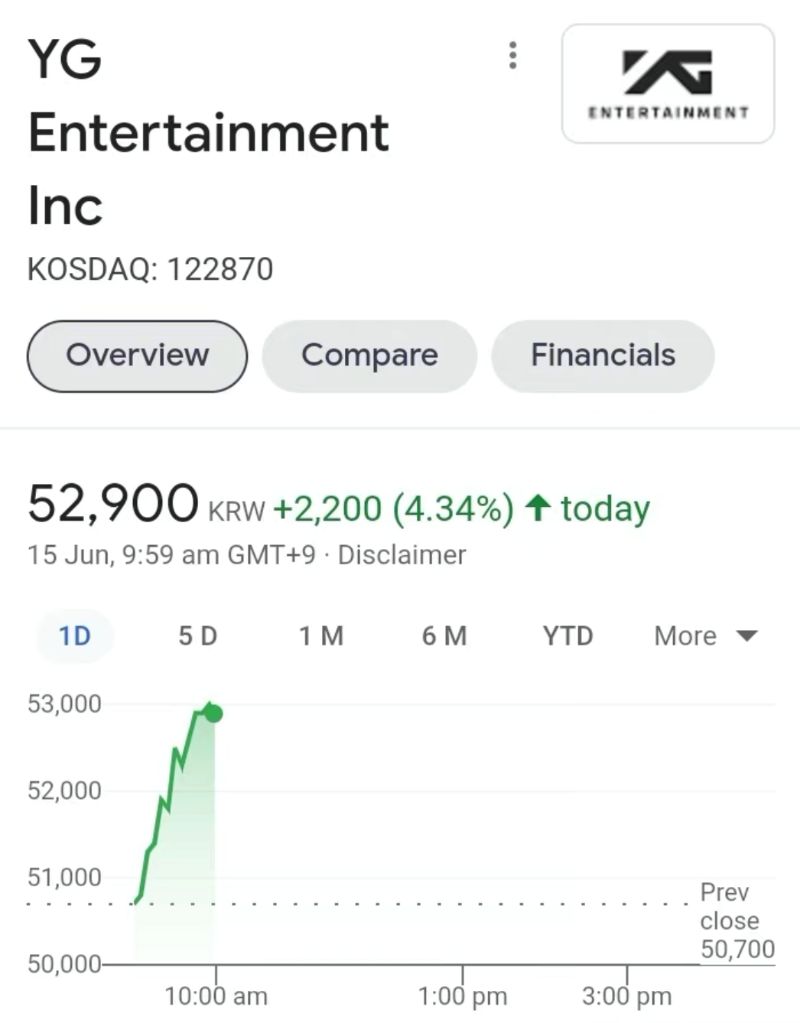Select the Overview tab

click(x=137, y=356)
